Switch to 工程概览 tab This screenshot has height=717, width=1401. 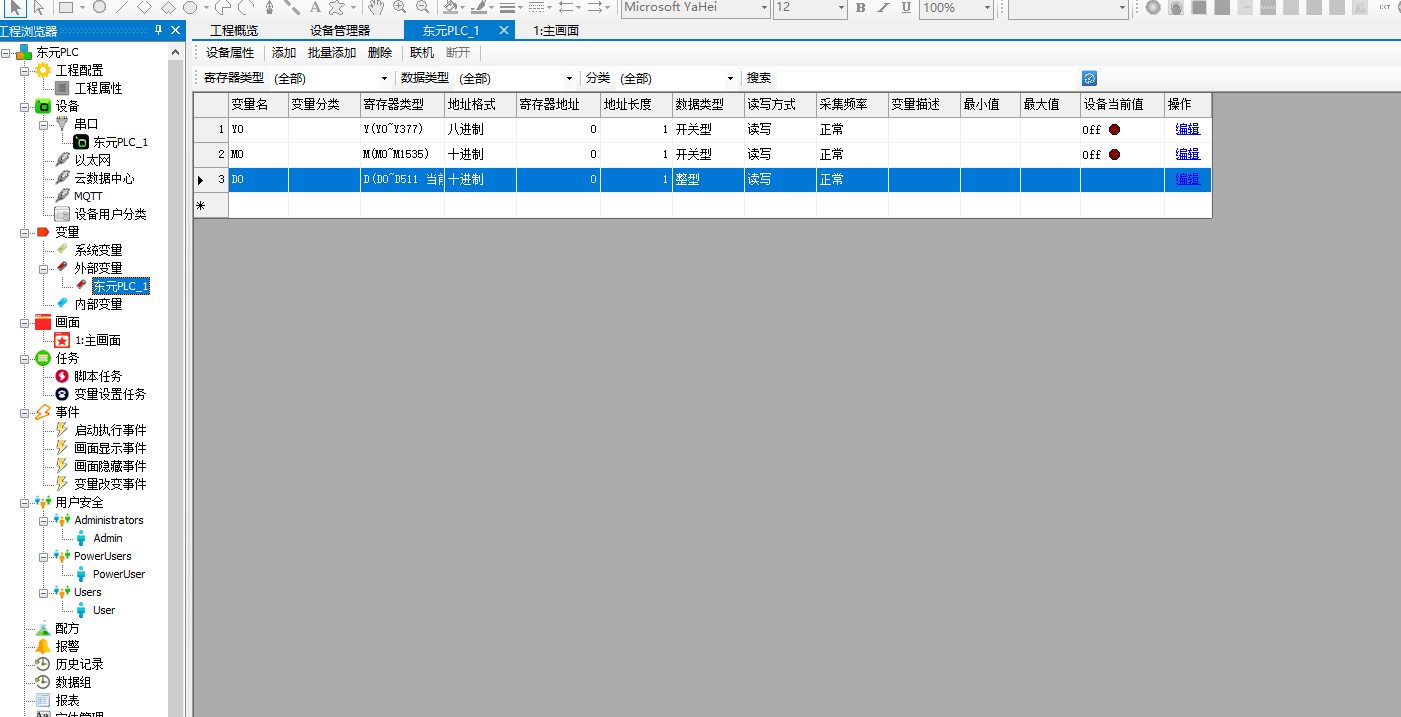click(234, 30)
